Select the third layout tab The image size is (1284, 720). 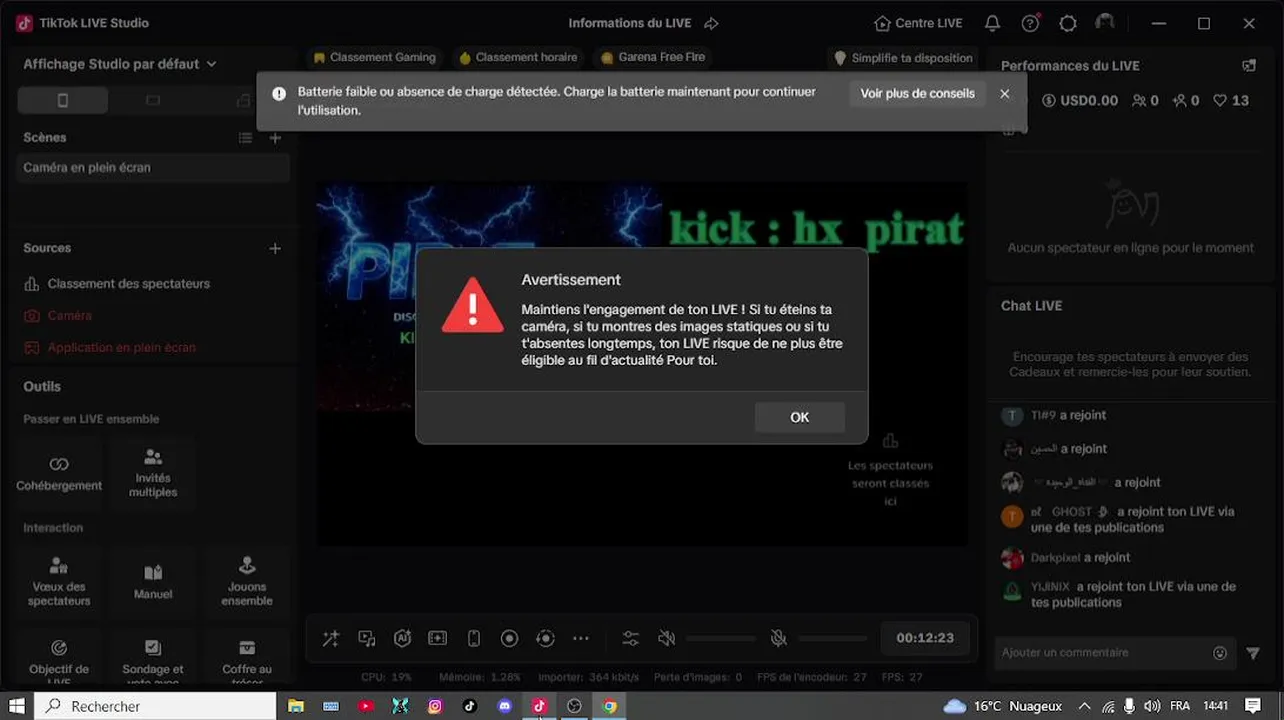[243, 100]
